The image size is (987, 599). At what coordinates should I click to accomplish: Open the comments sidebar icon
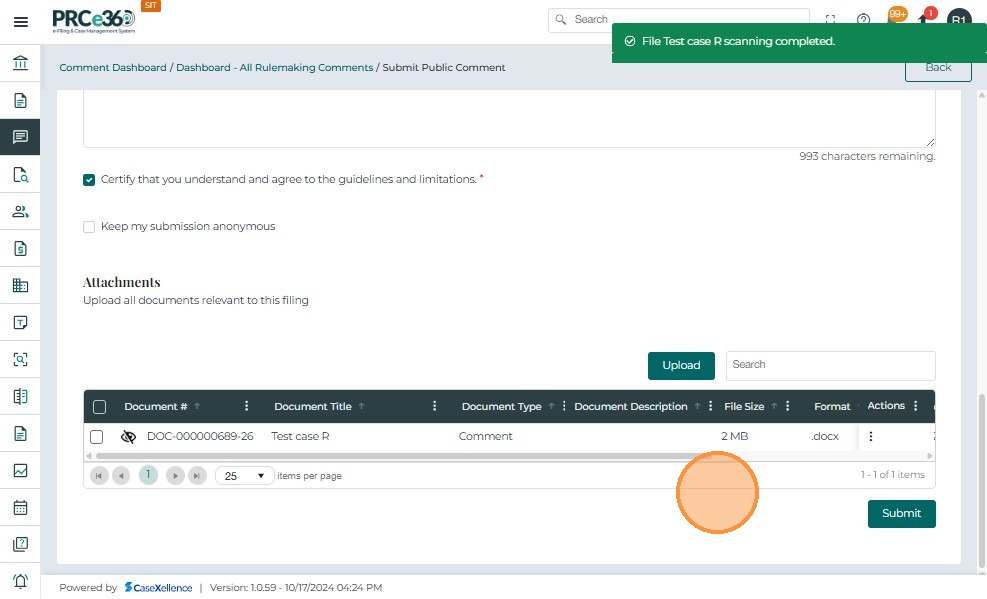pos(20,137)
